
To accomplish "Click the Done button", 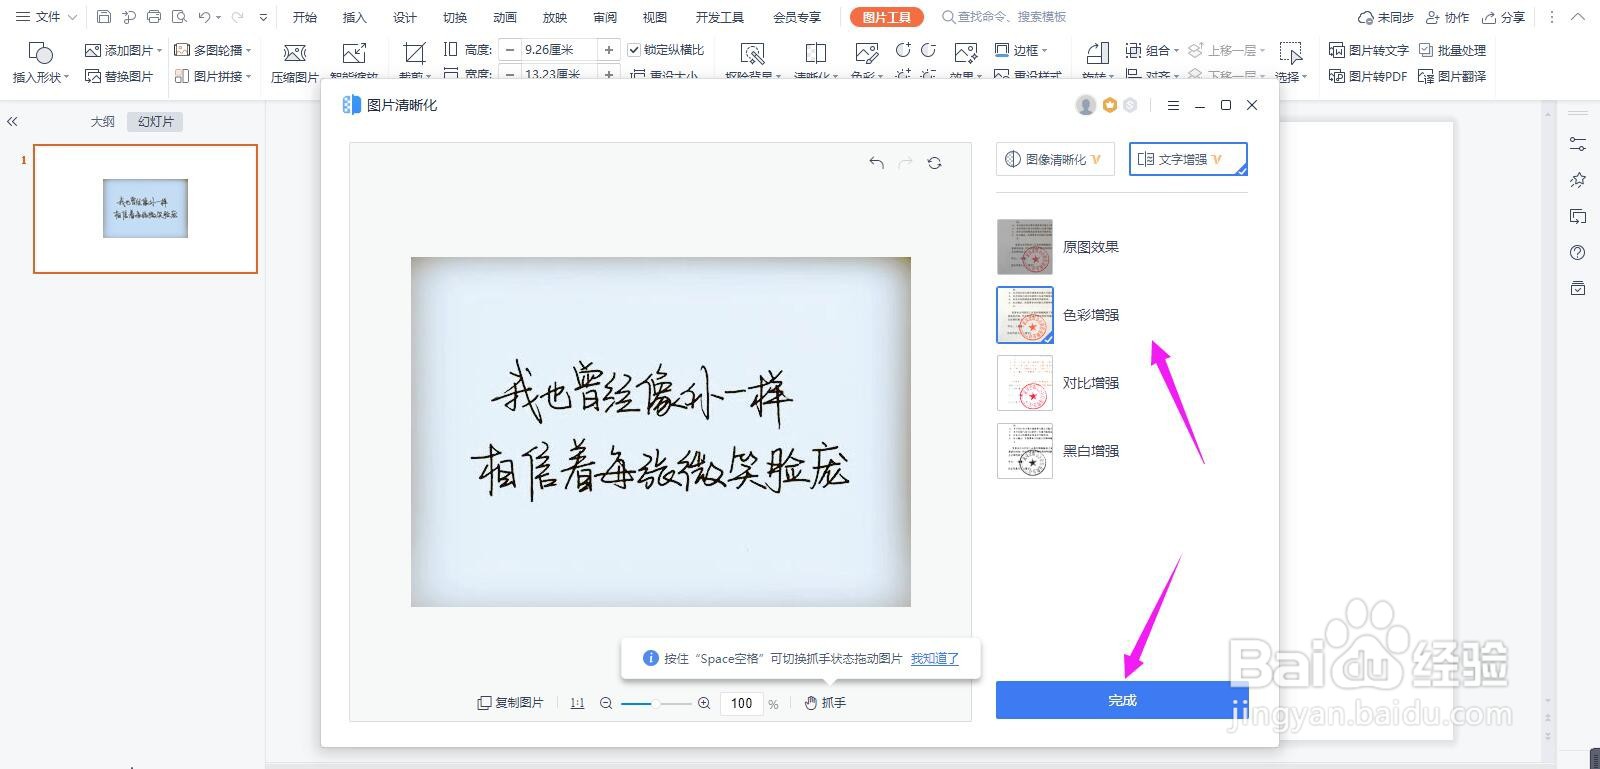I will pos(1122,700).
